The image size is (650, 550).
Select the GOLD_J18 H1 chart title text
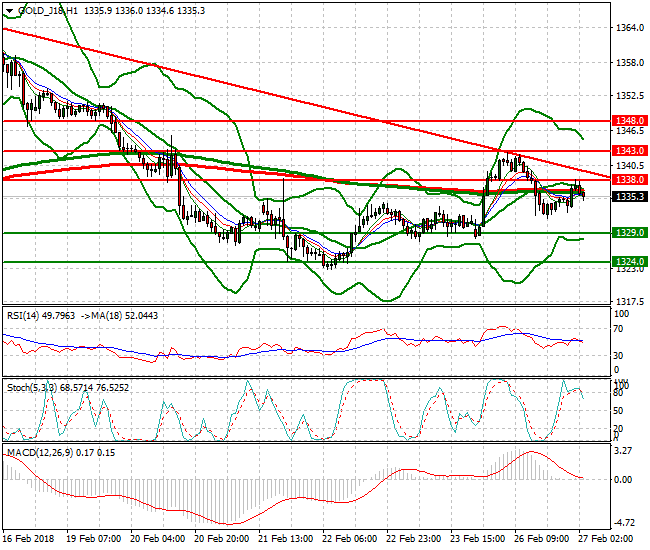[48, 11]
